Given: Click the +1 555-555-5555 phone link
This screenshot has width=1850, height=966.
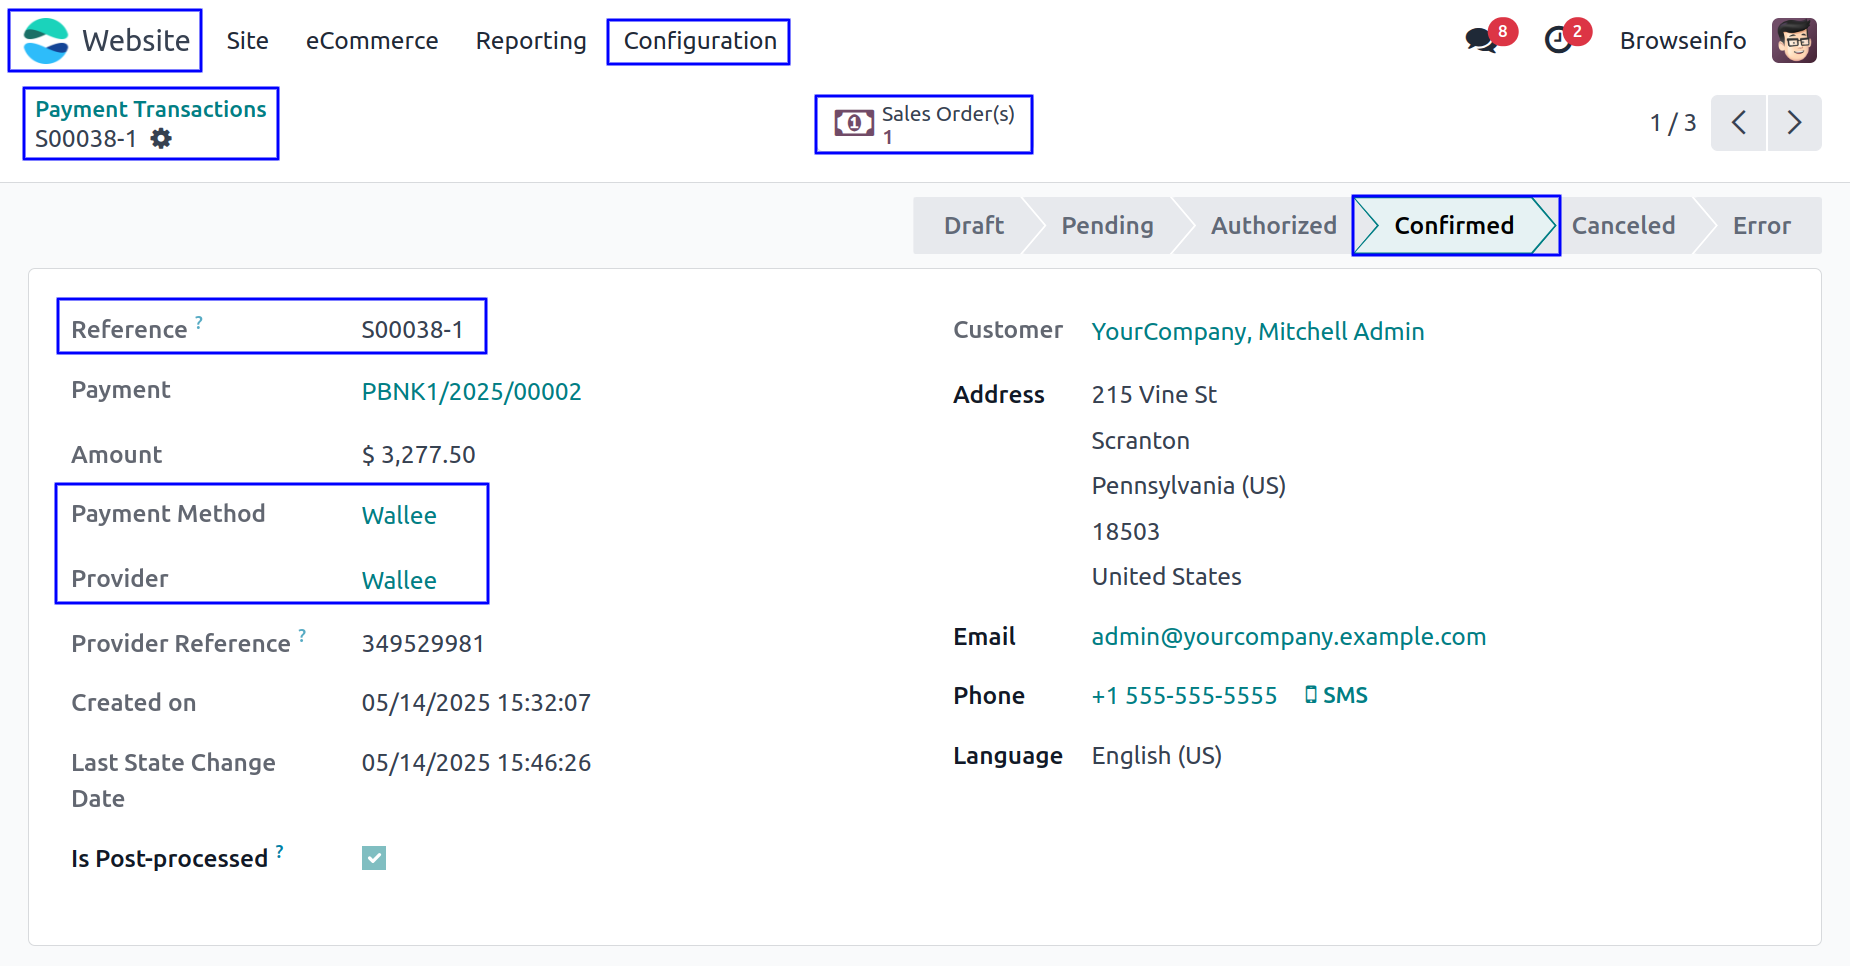Looking at the screenshot, I should coord(1184,696).
